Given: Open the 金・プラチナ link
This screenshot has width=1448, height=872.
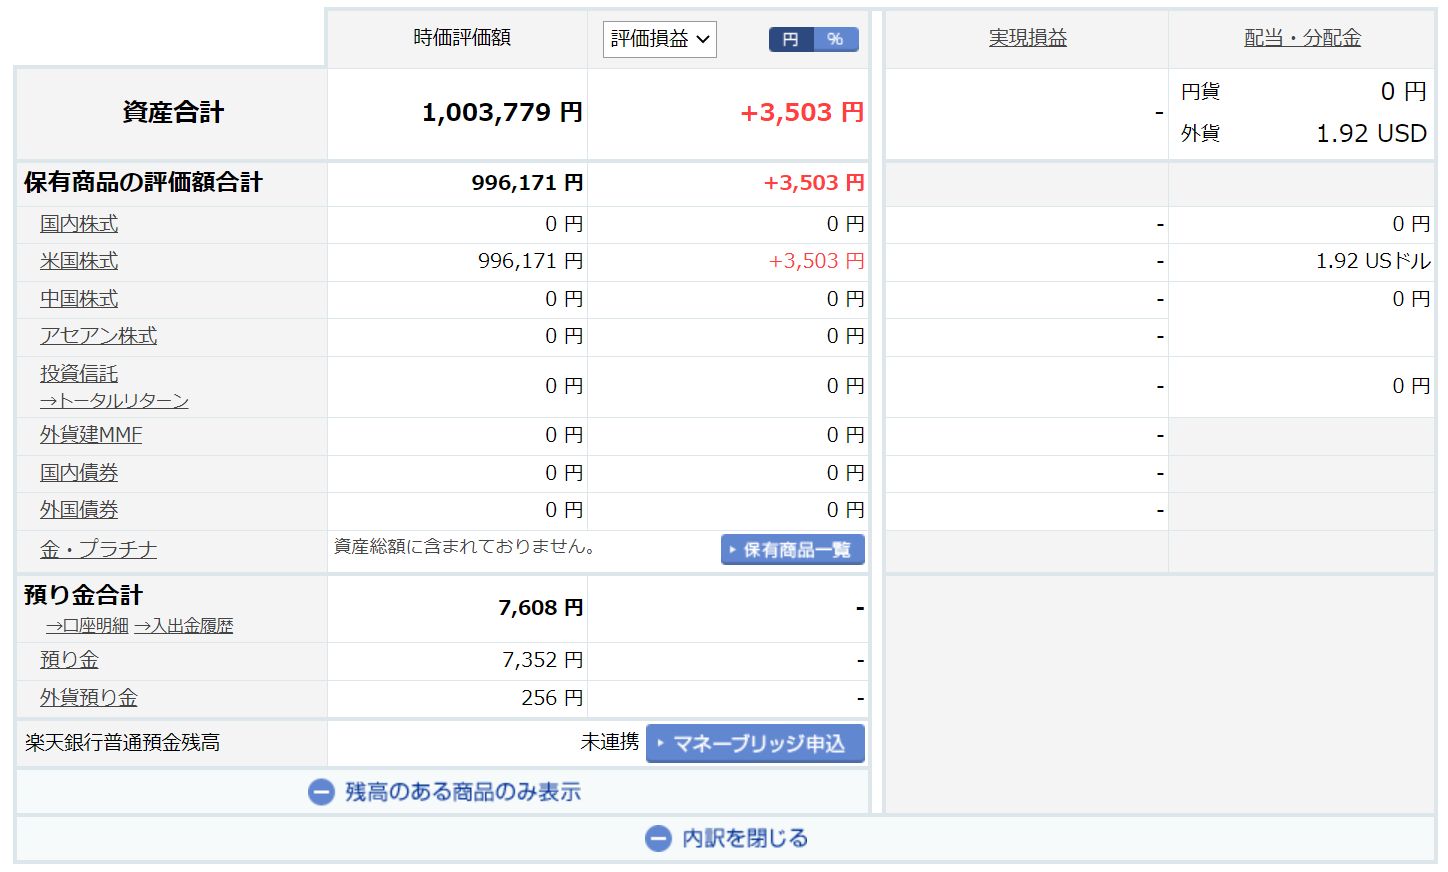Looking at the screenshot, I should (98, 549).
